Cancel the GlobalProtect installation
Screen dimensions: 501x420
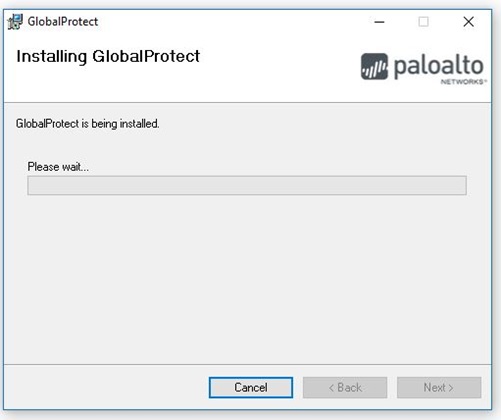(251, 387)
